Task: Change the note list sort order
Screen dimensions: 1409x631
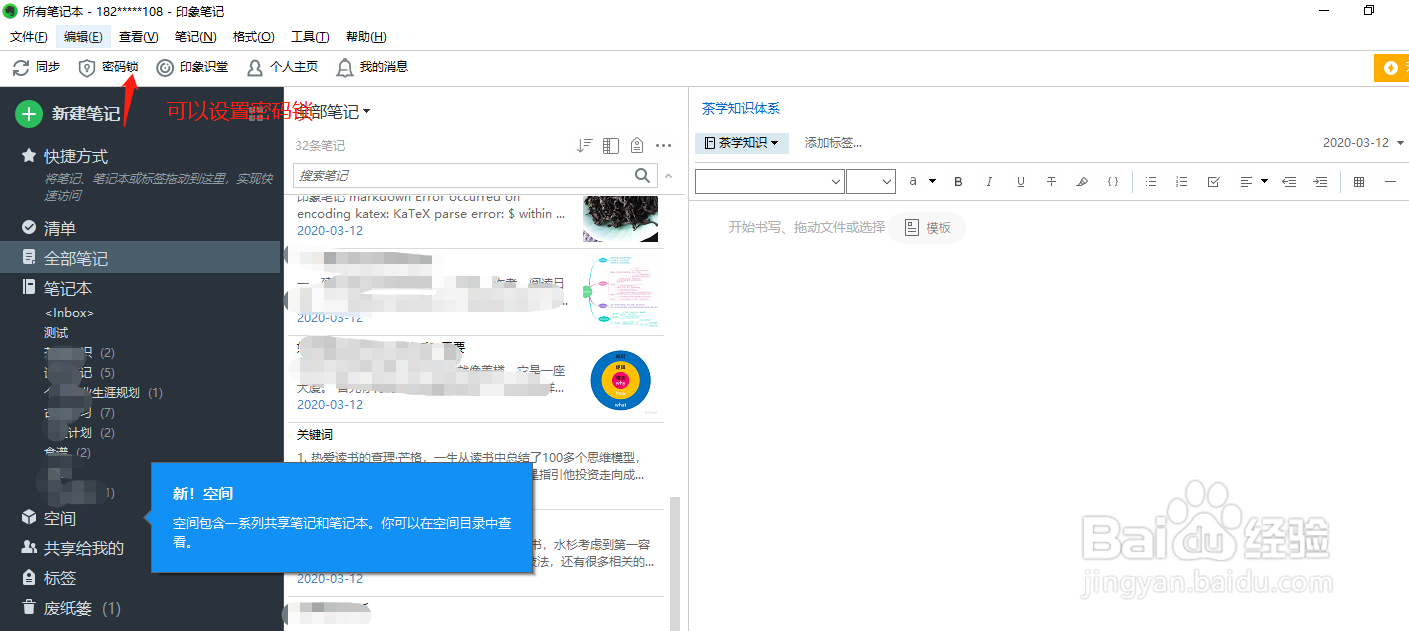Action: pos(585,144)
